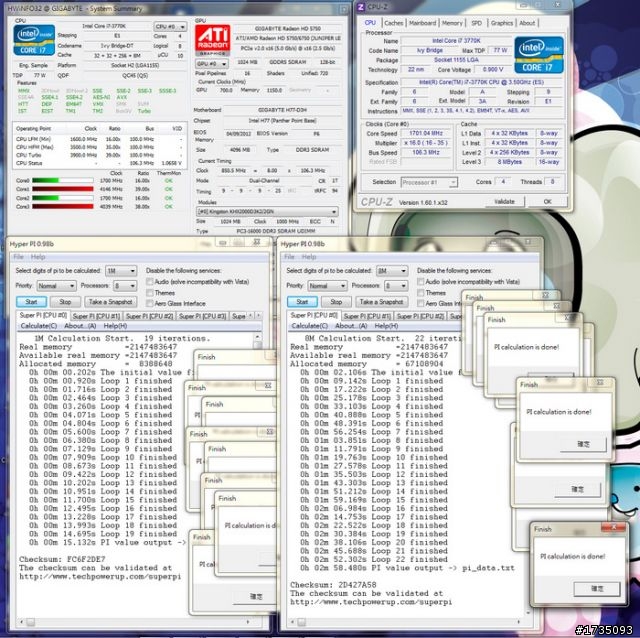The image size is (640, 638).
Task: Click the Intel Core i7 logo in HWiNFO32
Action: 34,40
